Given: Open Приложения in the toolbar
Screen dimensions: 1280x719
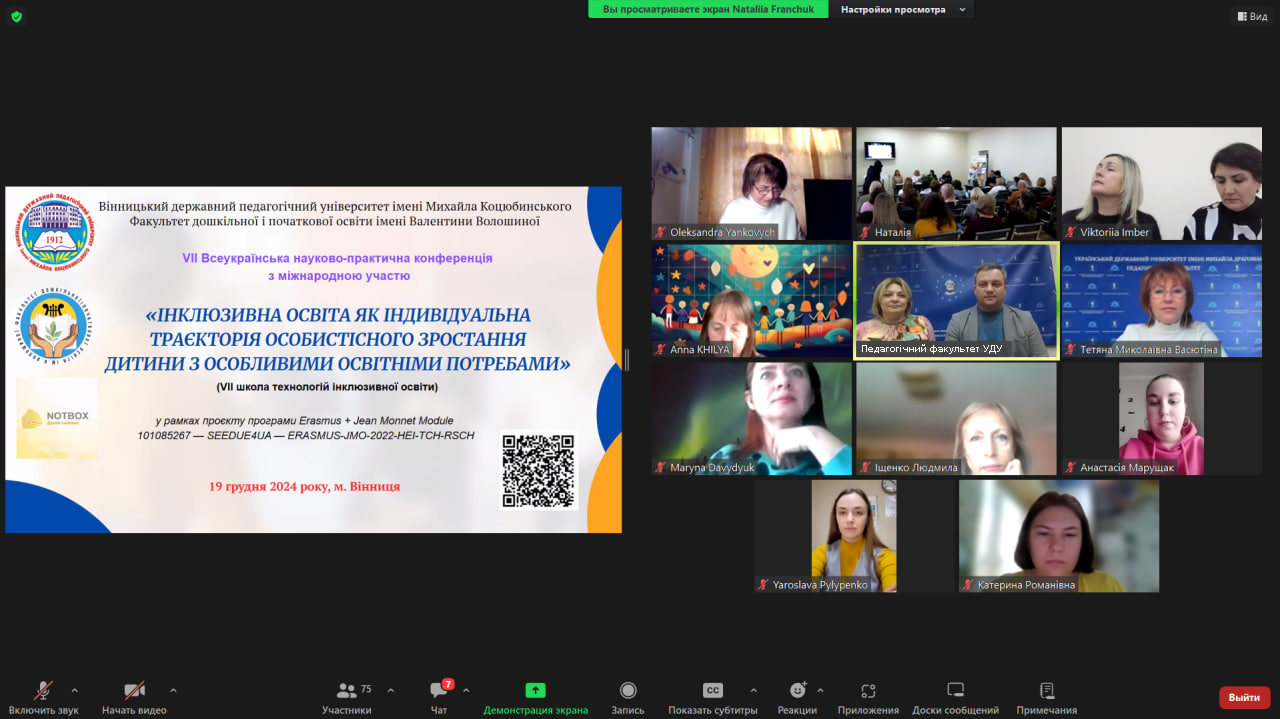Looking at the screenshot, I should (866, 695).
